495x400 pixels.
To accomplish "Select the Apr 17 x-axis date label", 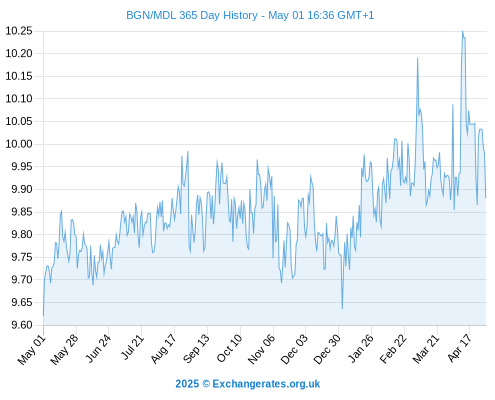I will pyautogui.click(x=460, y=348).
